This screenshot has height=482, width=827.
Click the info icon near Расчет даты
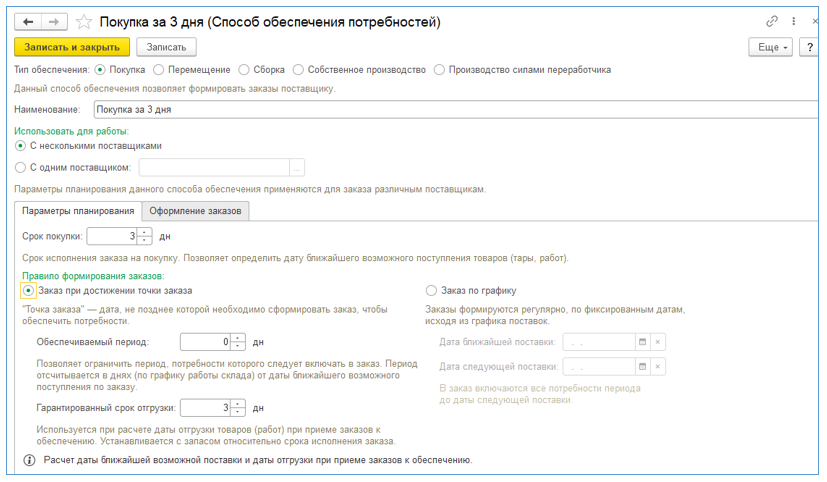(29, 460)
